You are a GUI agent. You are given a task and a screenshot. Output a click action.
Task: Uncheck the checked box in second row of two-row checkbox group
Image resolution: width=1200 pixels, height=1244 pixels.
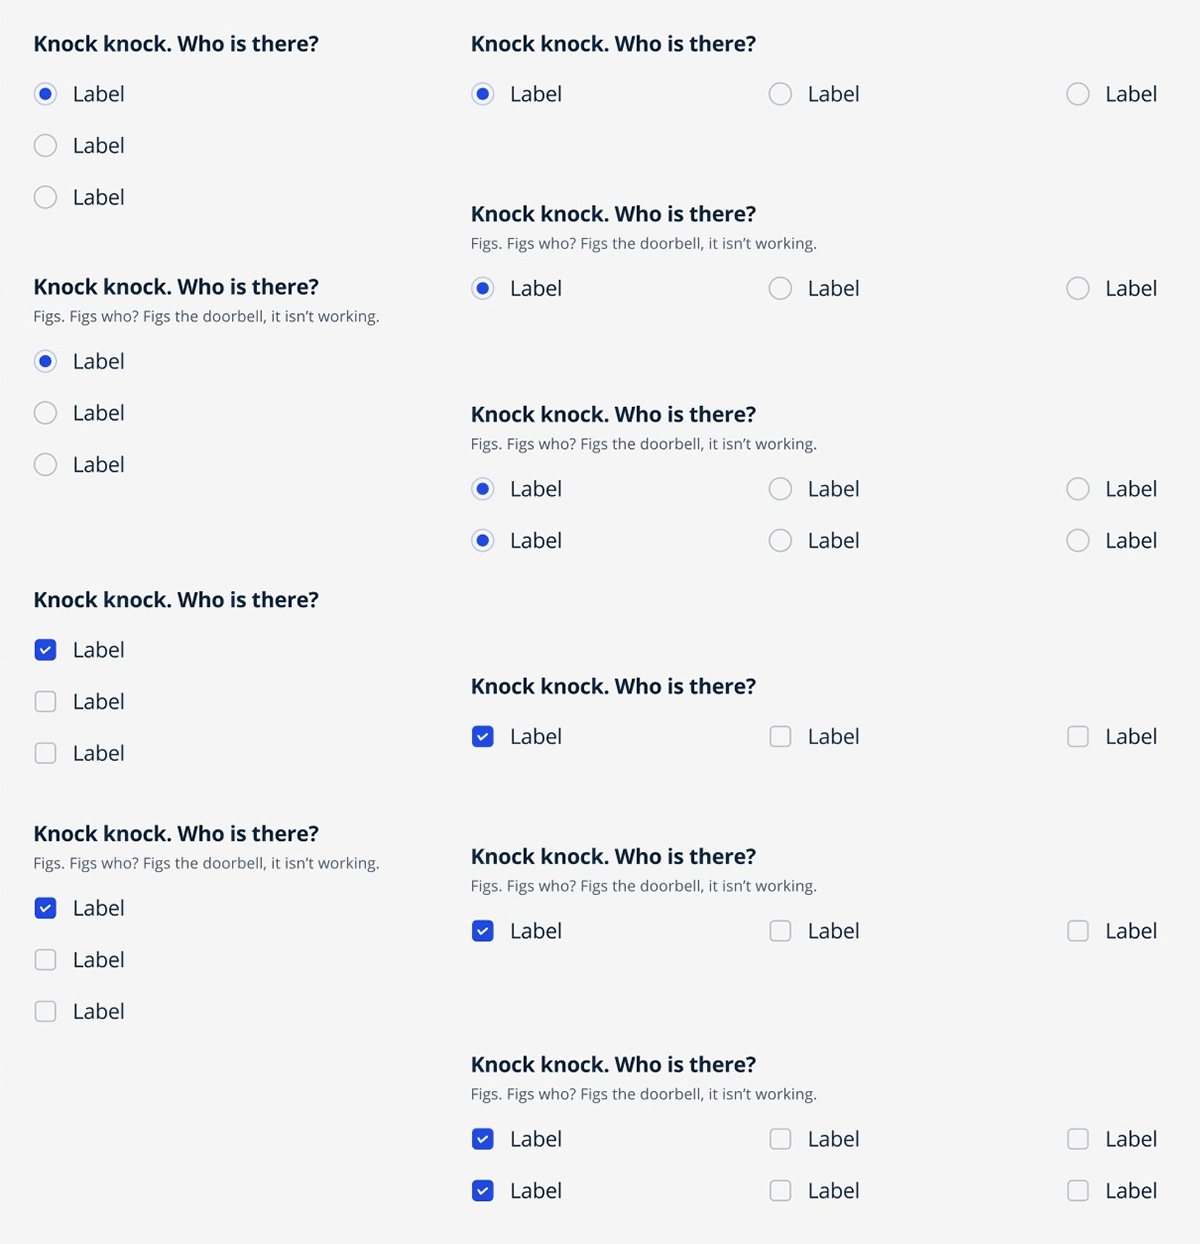[x=483, y=1191]
